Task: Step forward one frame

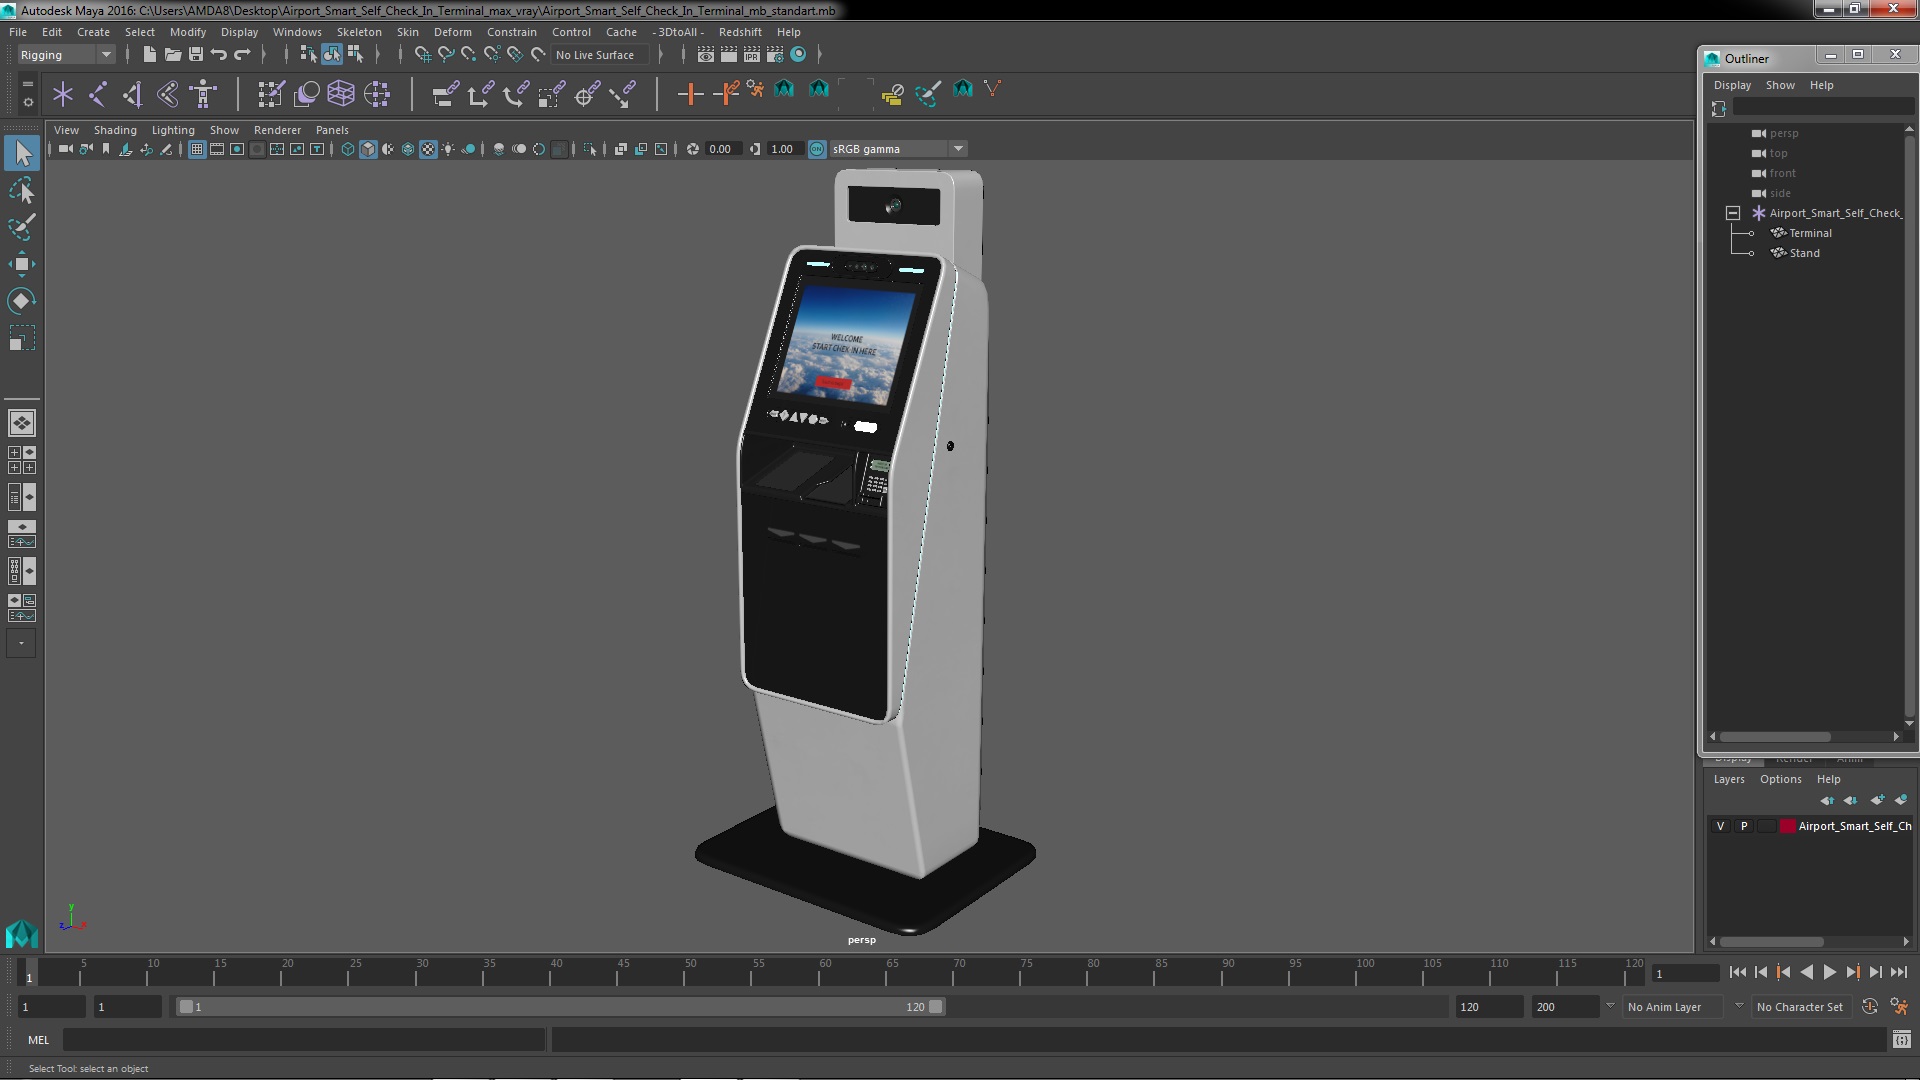Action: tap(1875, 972)
